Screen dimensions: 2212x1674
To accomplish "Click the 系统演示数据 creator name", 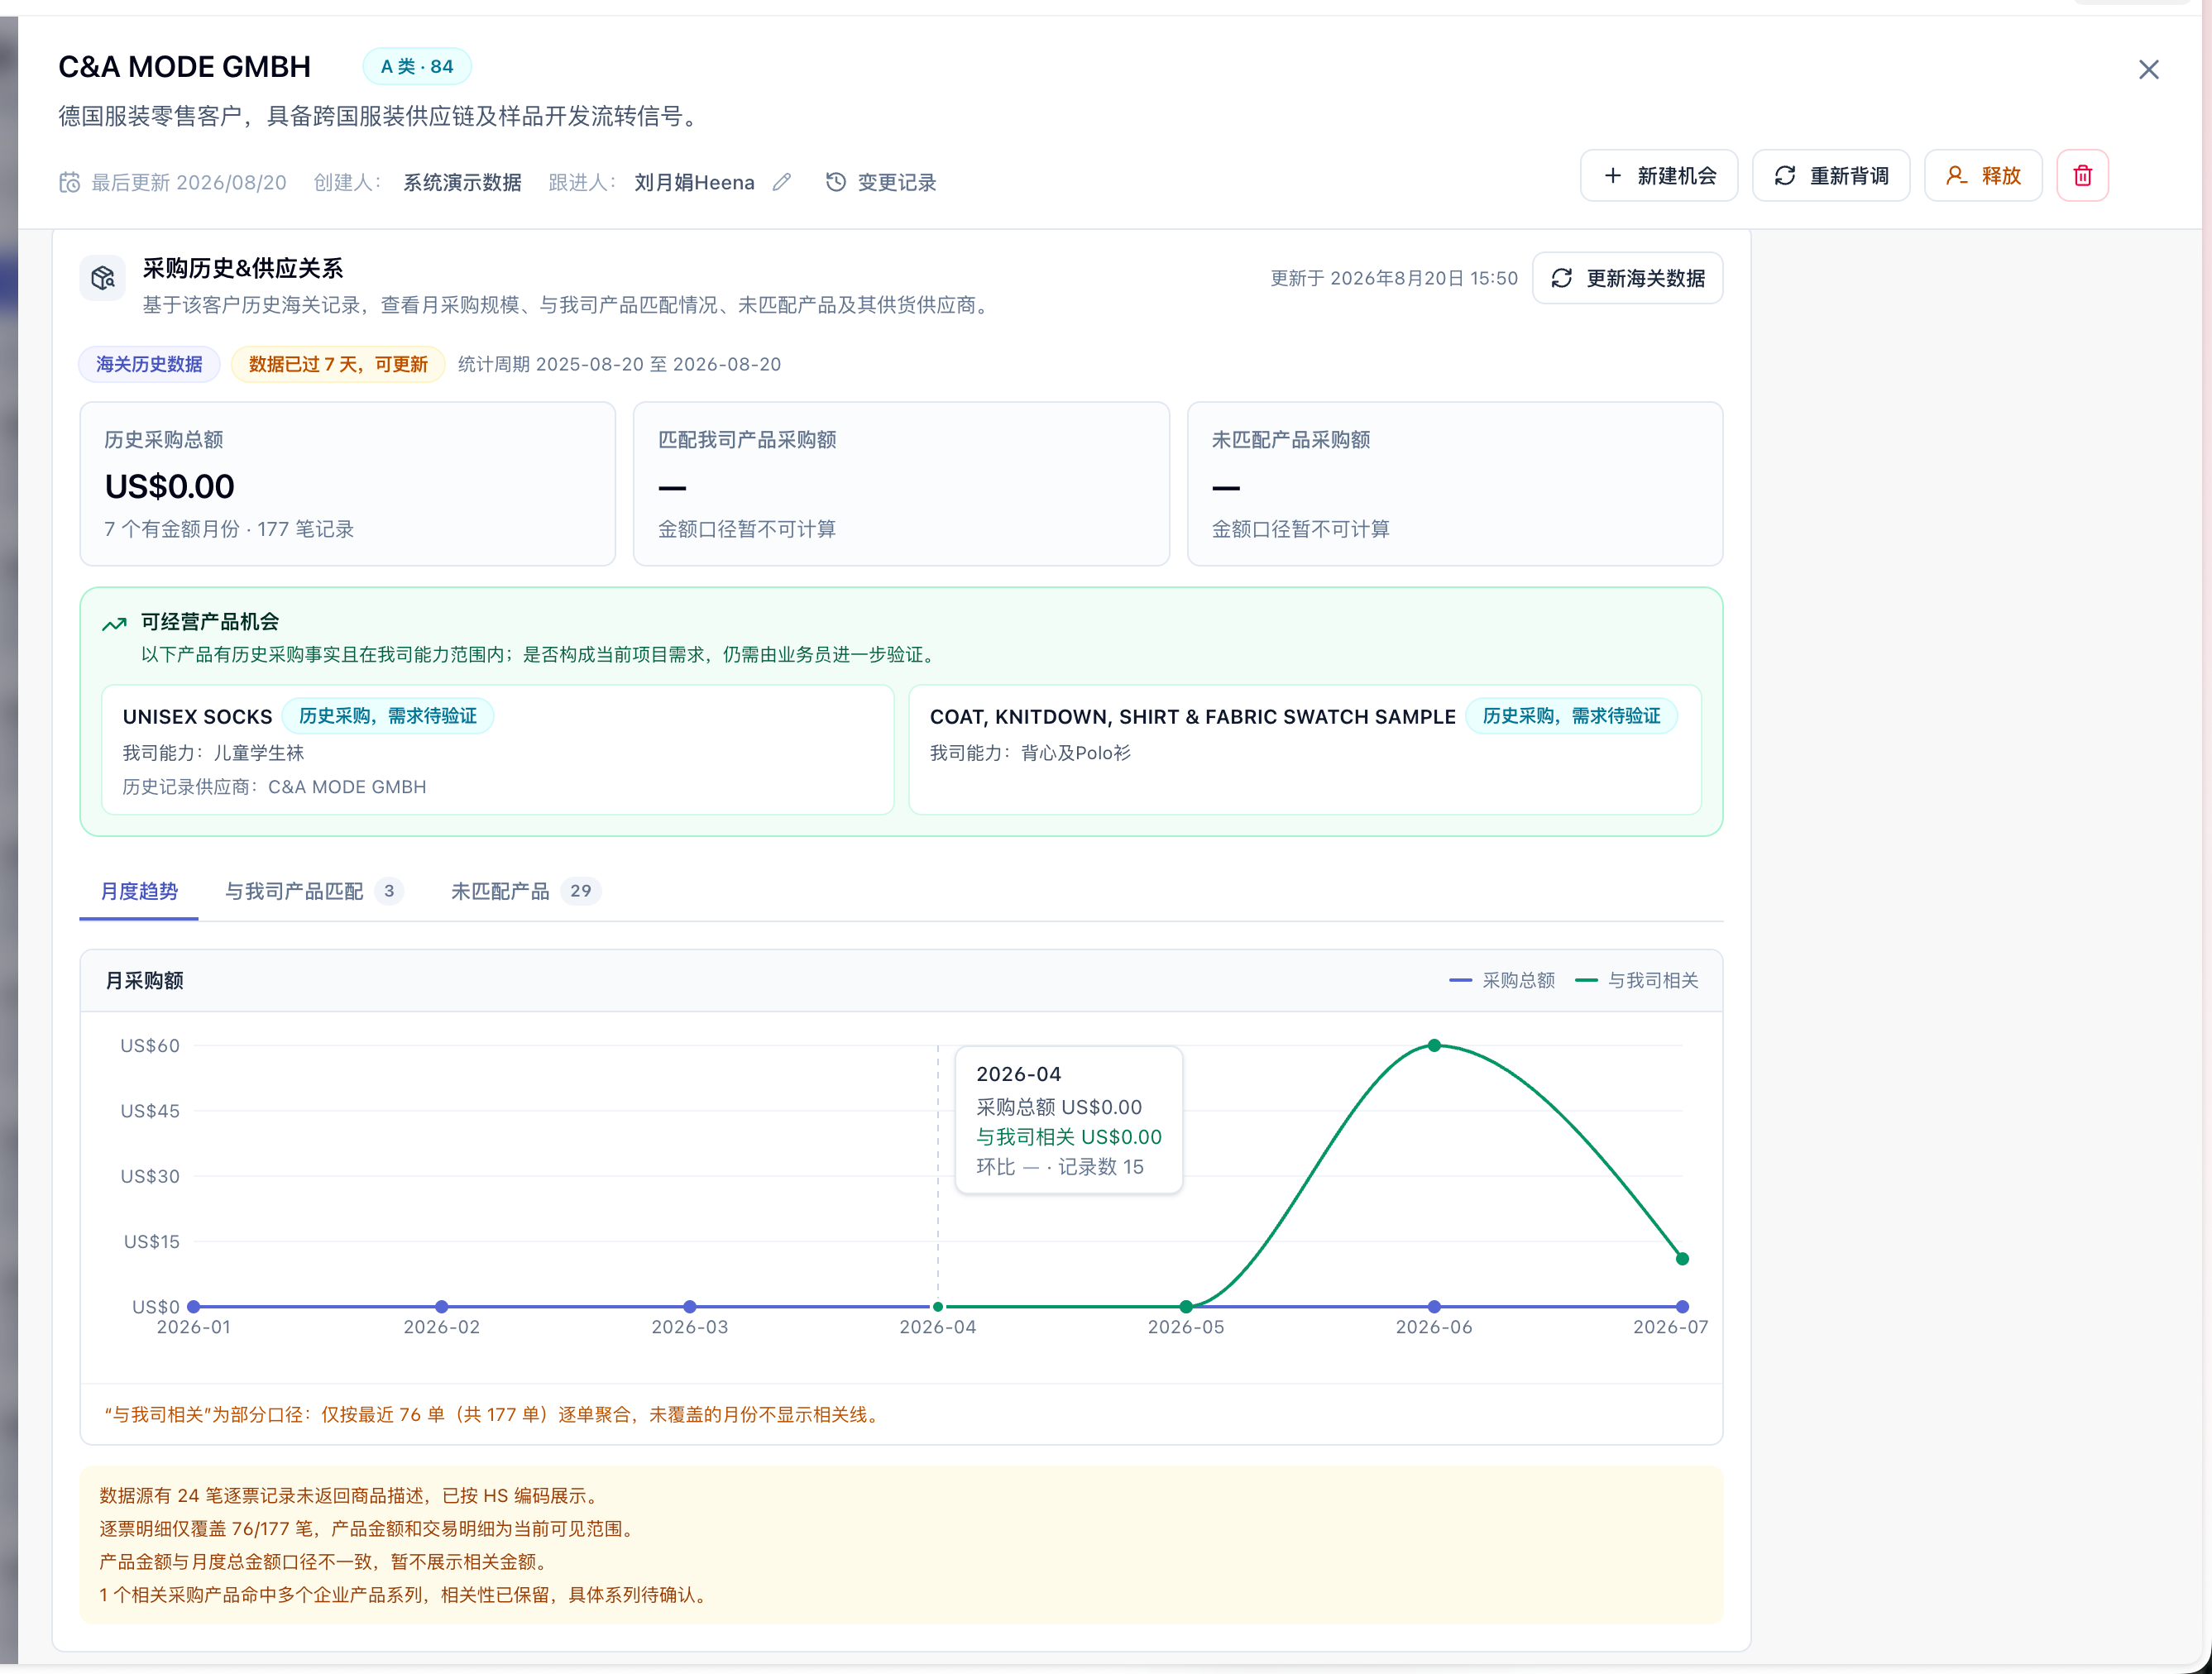I will pos(462,182).
